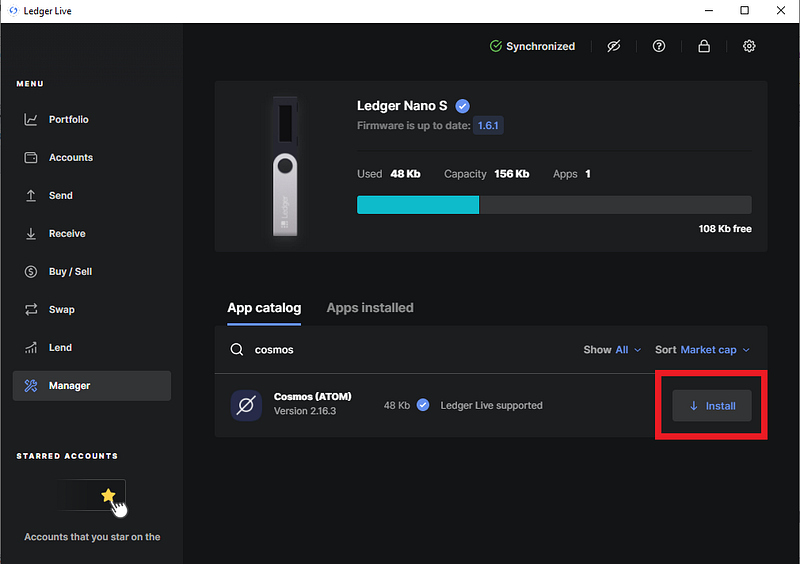Viewport: 800px width, 564px height.
Task: Open the Send menu entry
Action: [x=92, y=195]
